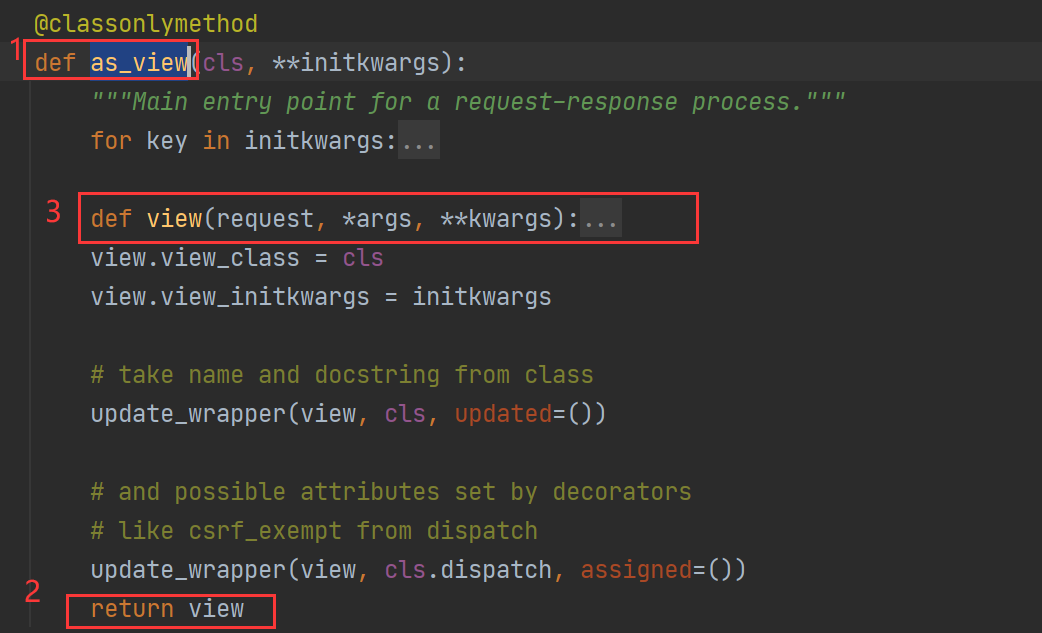
Task: Click comment "# like csrf_exempt from dispatch"
Action: 314,531
